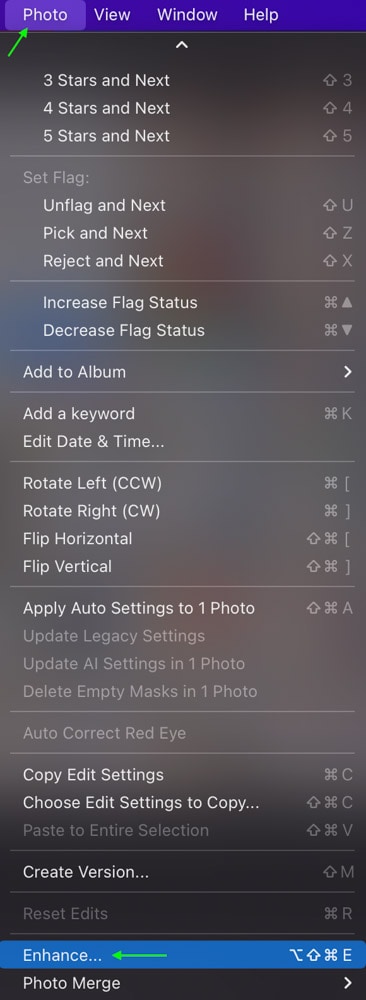Open the Window menu
The height and width of the screenshot is (1000, 366).
[187, 15]
